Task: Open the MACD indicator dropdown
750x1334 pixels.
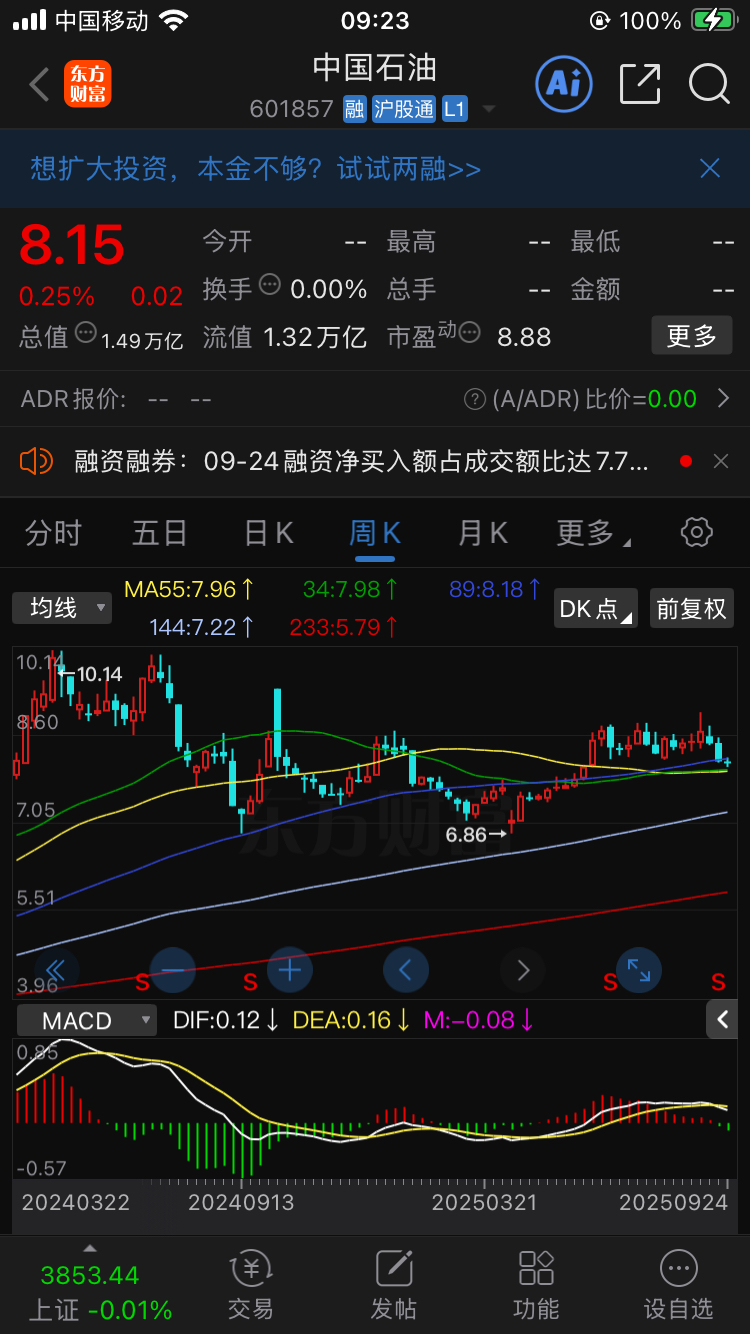Action: (86, 1020)
